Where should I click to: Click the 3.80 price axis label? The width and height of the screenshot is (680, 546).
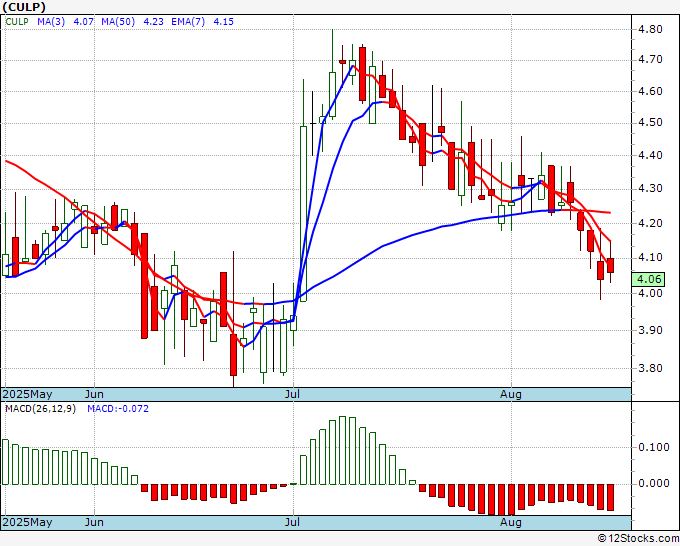tap(650, 368)
